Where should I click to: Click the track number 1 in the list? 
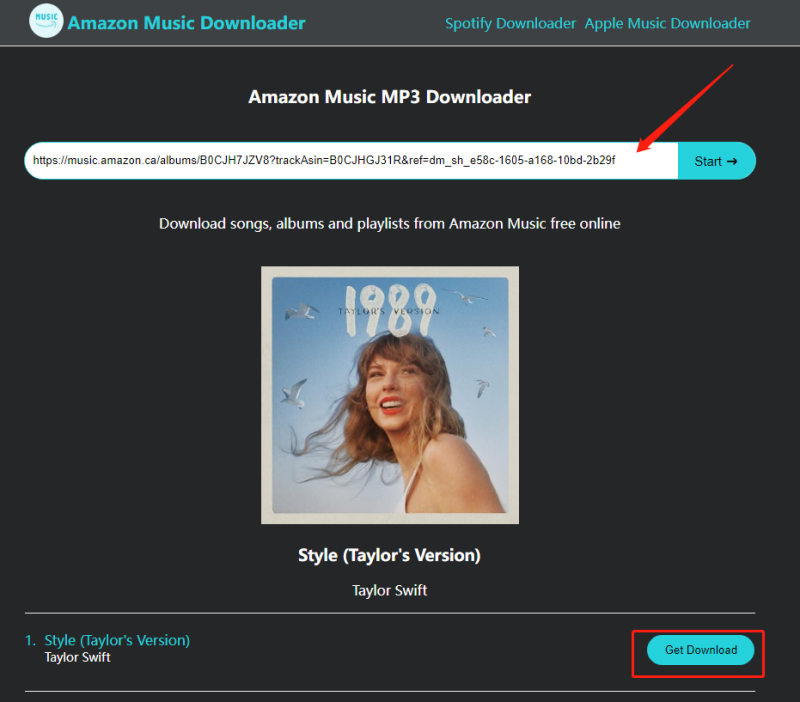(x=30, y=640)
